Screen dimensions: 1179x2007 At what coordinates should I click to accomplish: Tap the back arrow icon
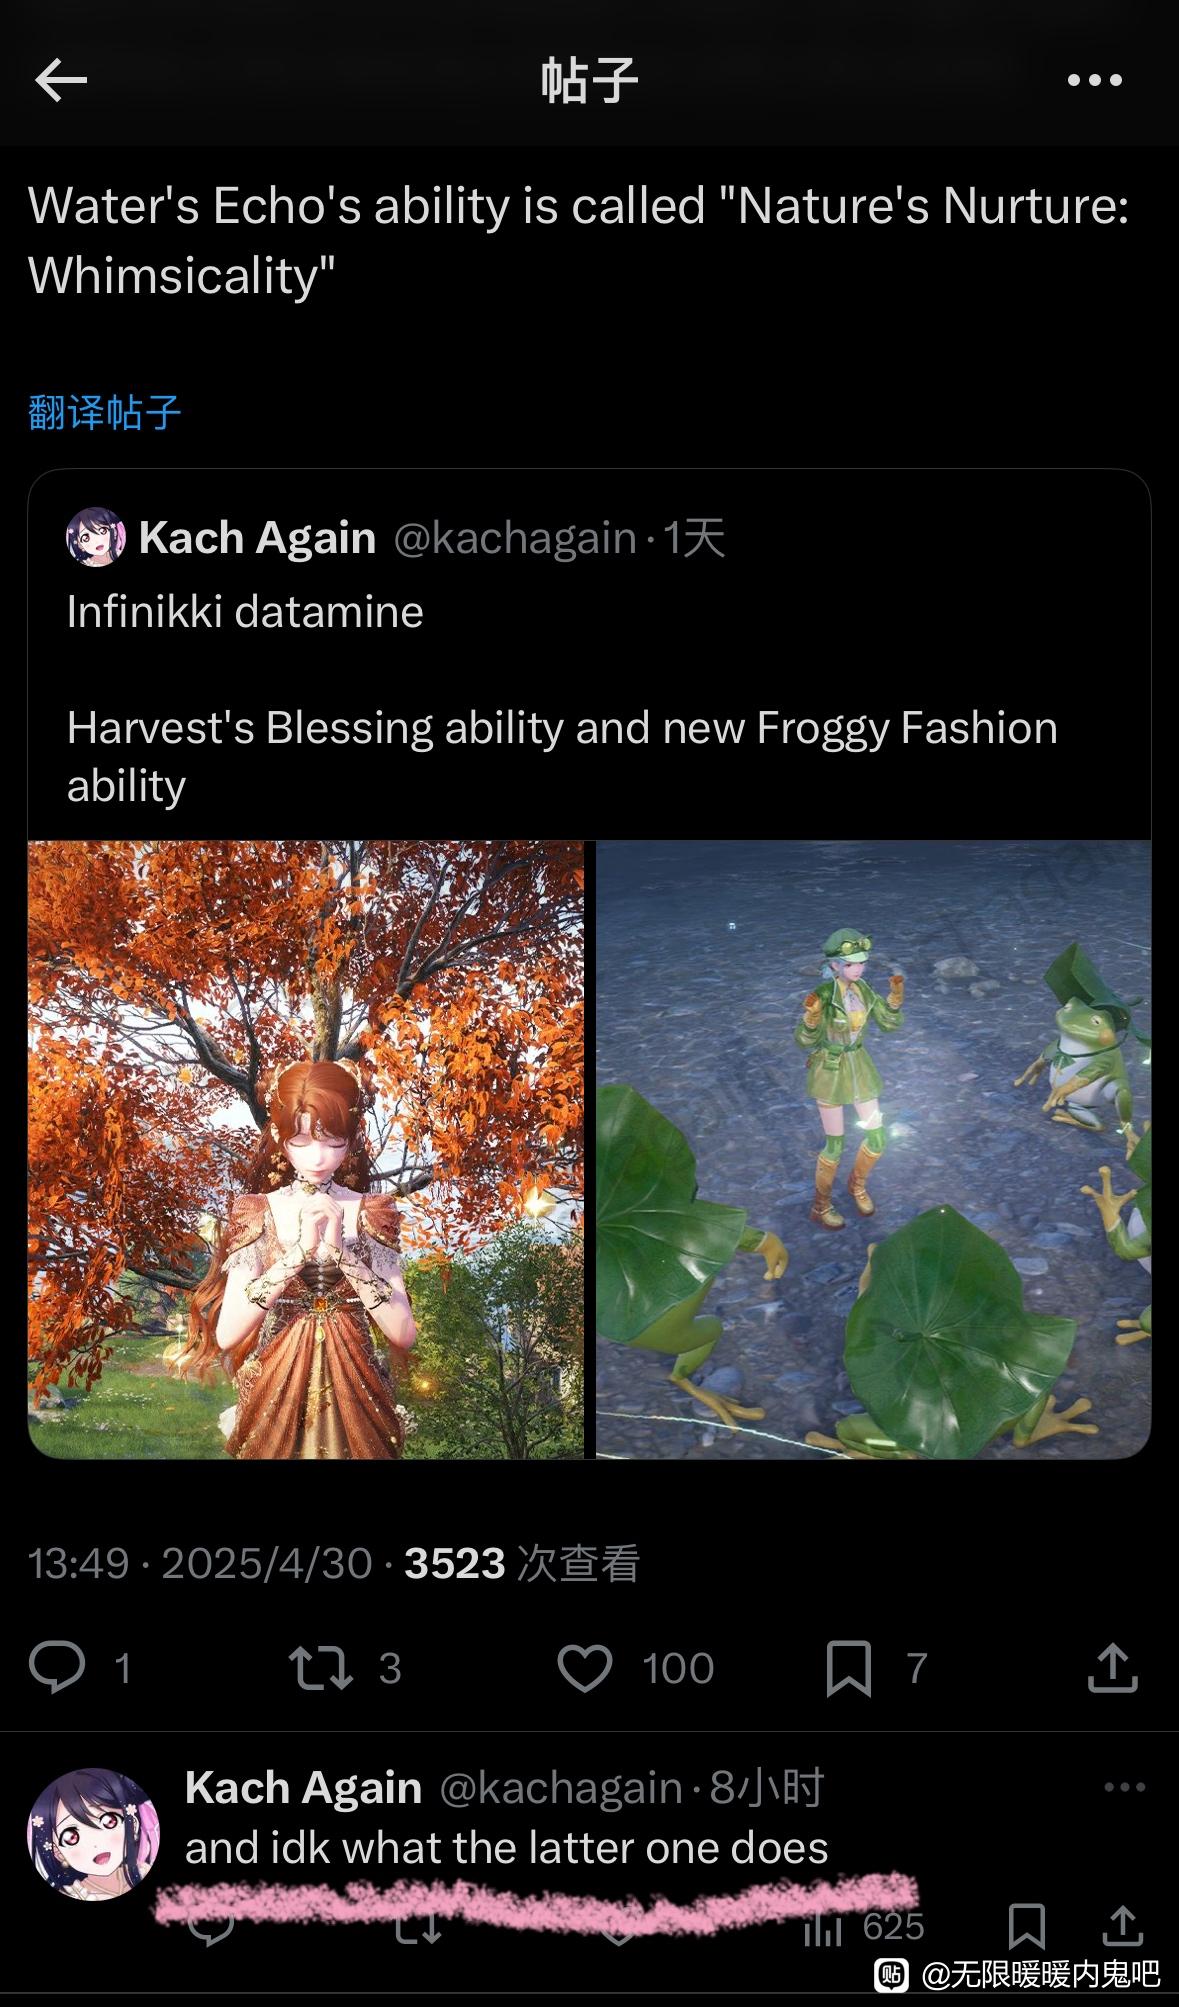[x=61, y=80]
